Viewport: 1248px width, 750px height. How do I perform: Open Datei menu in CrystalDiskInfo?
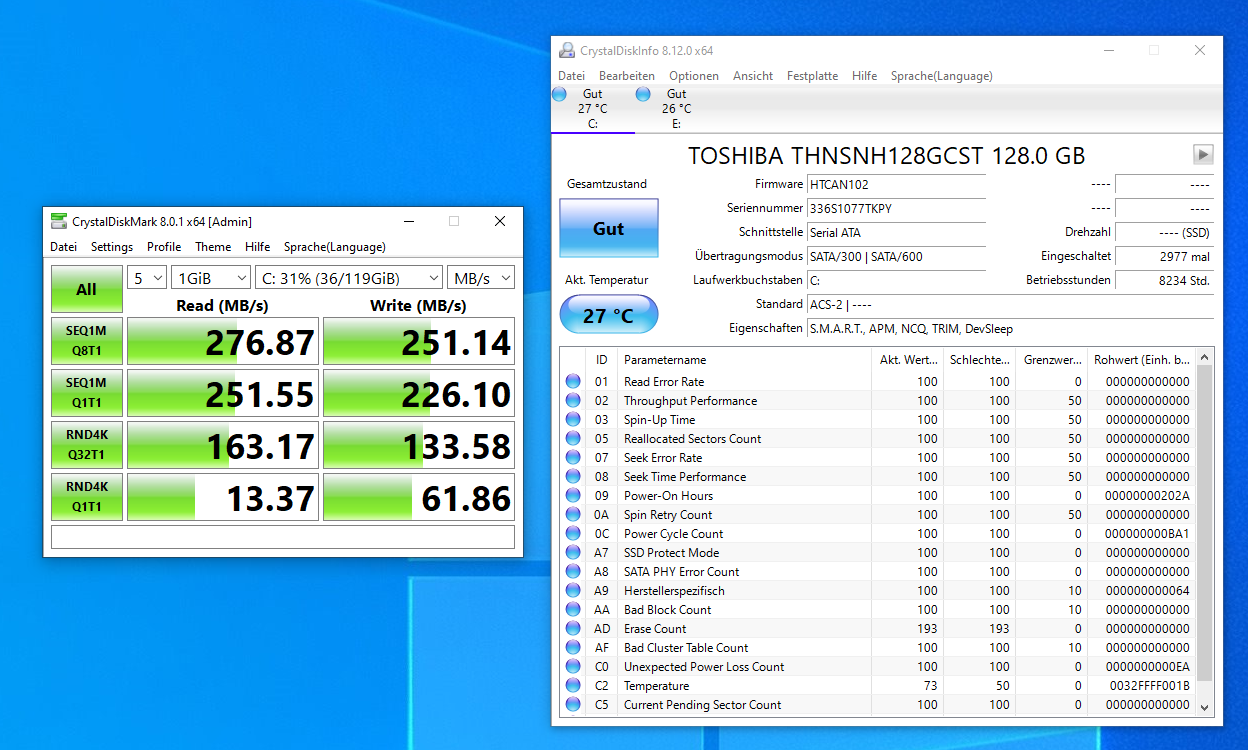(x=571, y=76)
